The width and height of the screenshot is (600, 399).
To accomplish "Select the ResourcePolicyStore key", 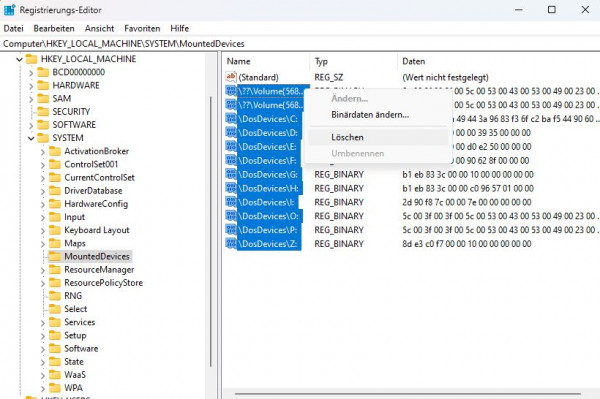I will (x=103, y=283).
